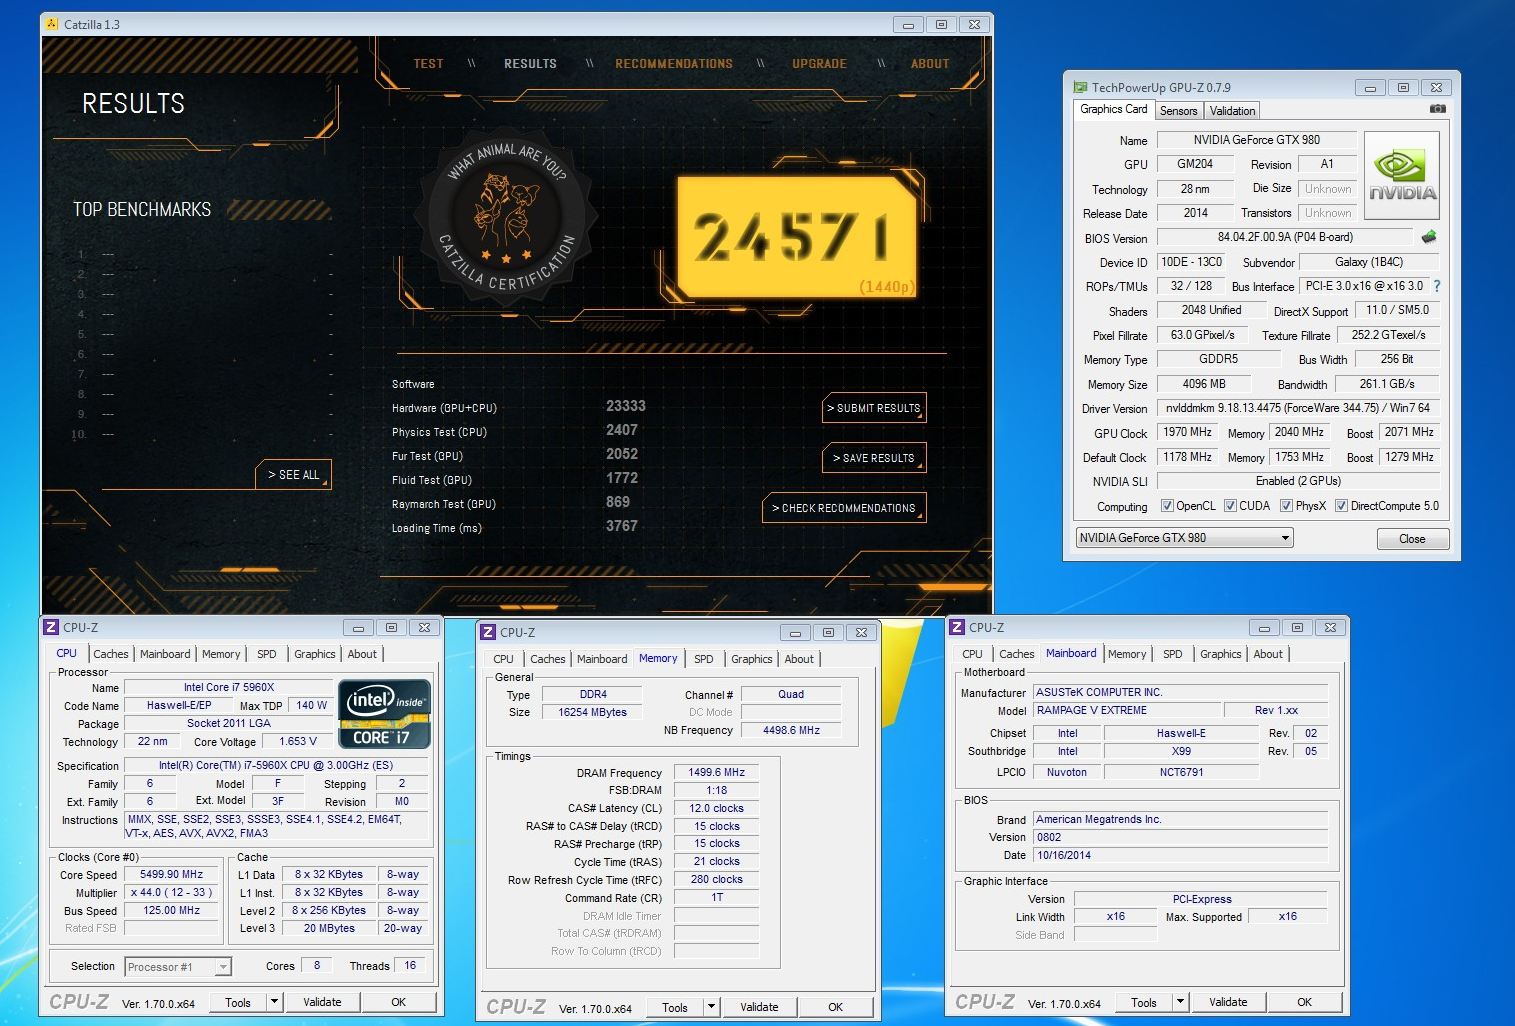Screen dimensions: 1515x1026
Task: Click the NB Frequency 4498.6 MHz value
Action: [791, 730]
